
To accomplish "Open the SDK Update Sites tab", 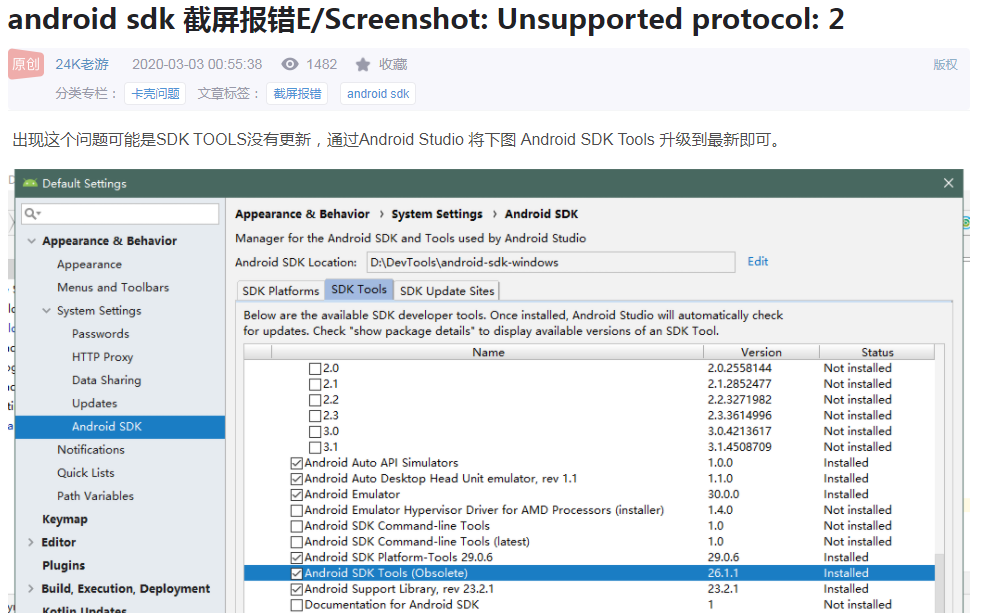I will click(447, 290).
